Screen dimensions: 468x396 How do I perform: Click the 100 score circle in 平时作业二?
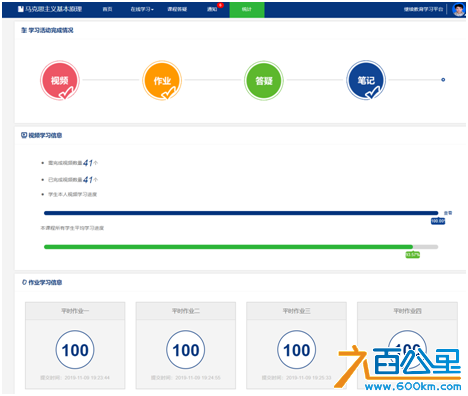[x=186, y=350]
